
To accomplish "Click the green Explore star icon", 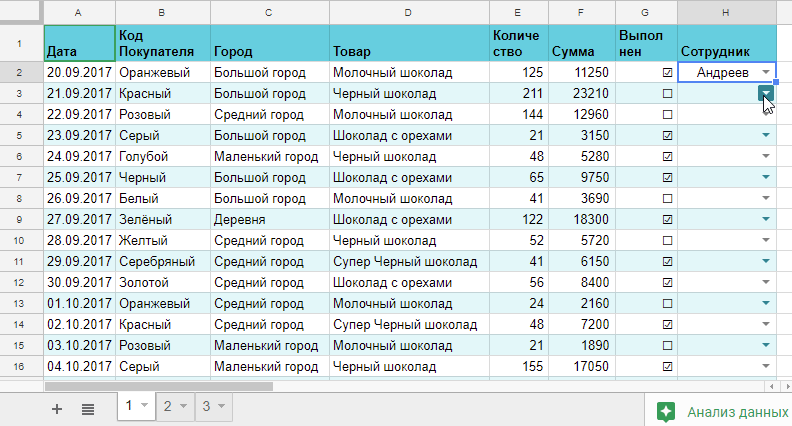I will tap(665, 412).
